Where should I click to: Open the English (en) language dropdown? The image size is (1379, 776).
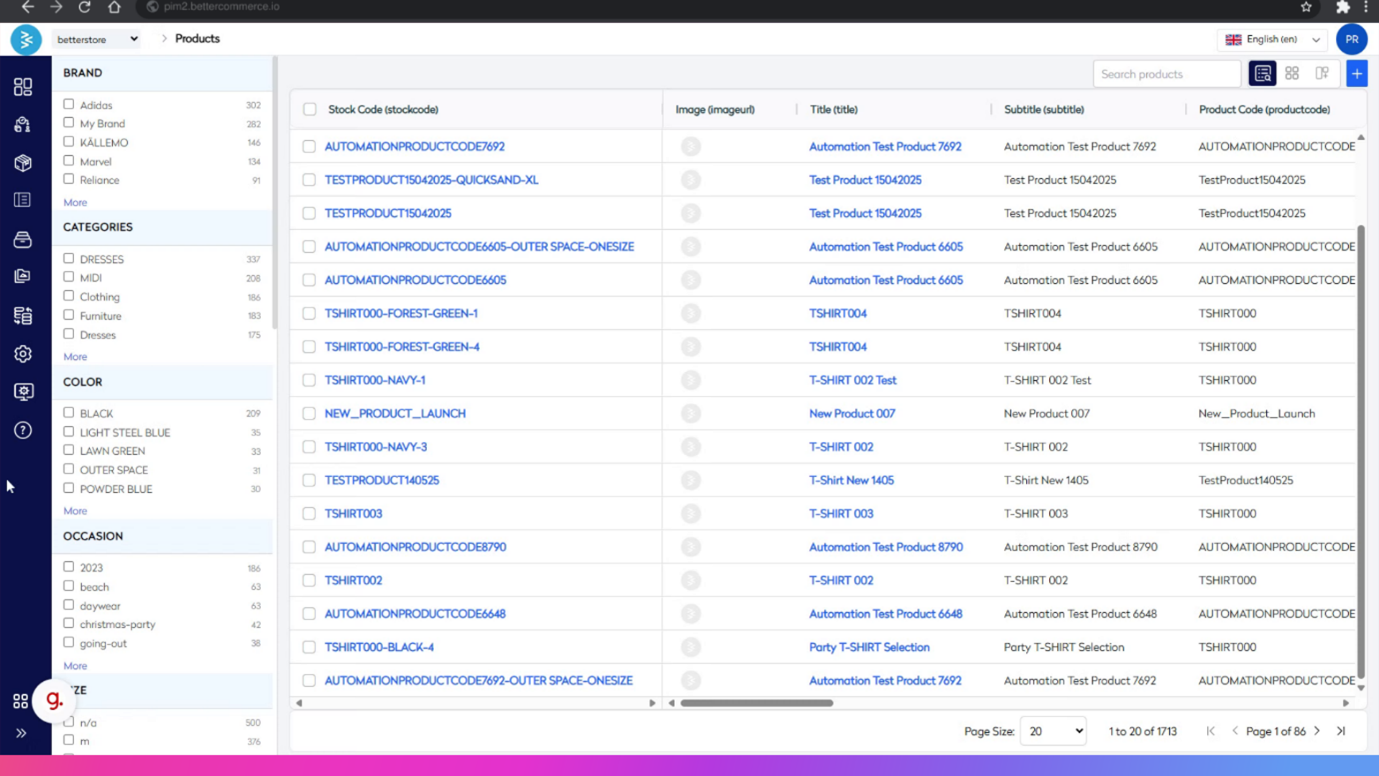pos(1272,39)
